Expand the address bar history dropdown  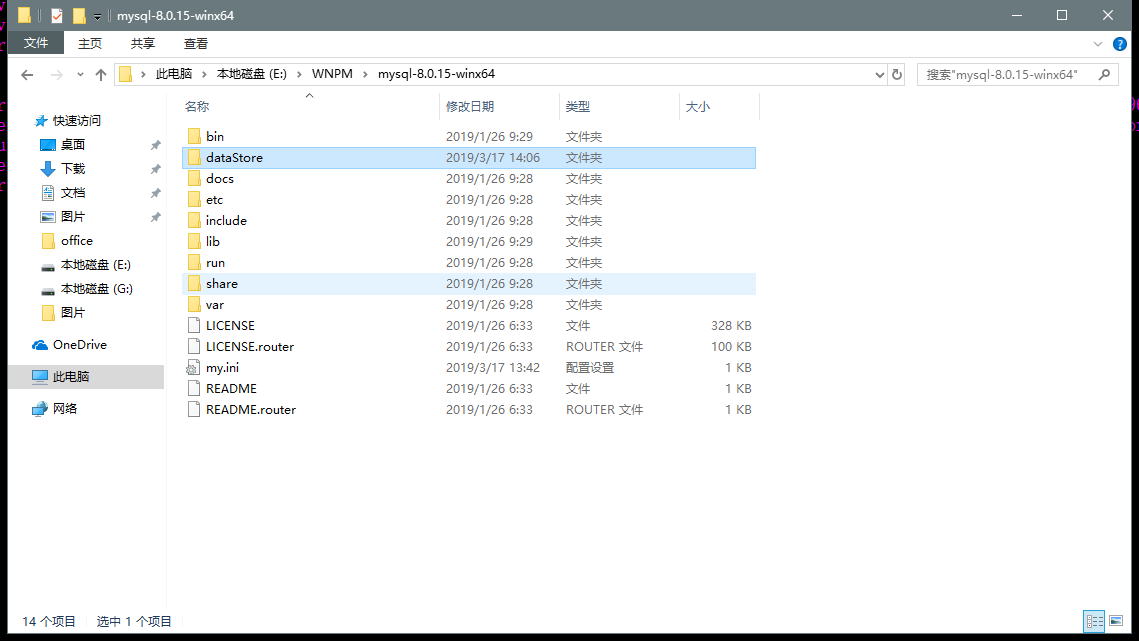click(879, 74)
